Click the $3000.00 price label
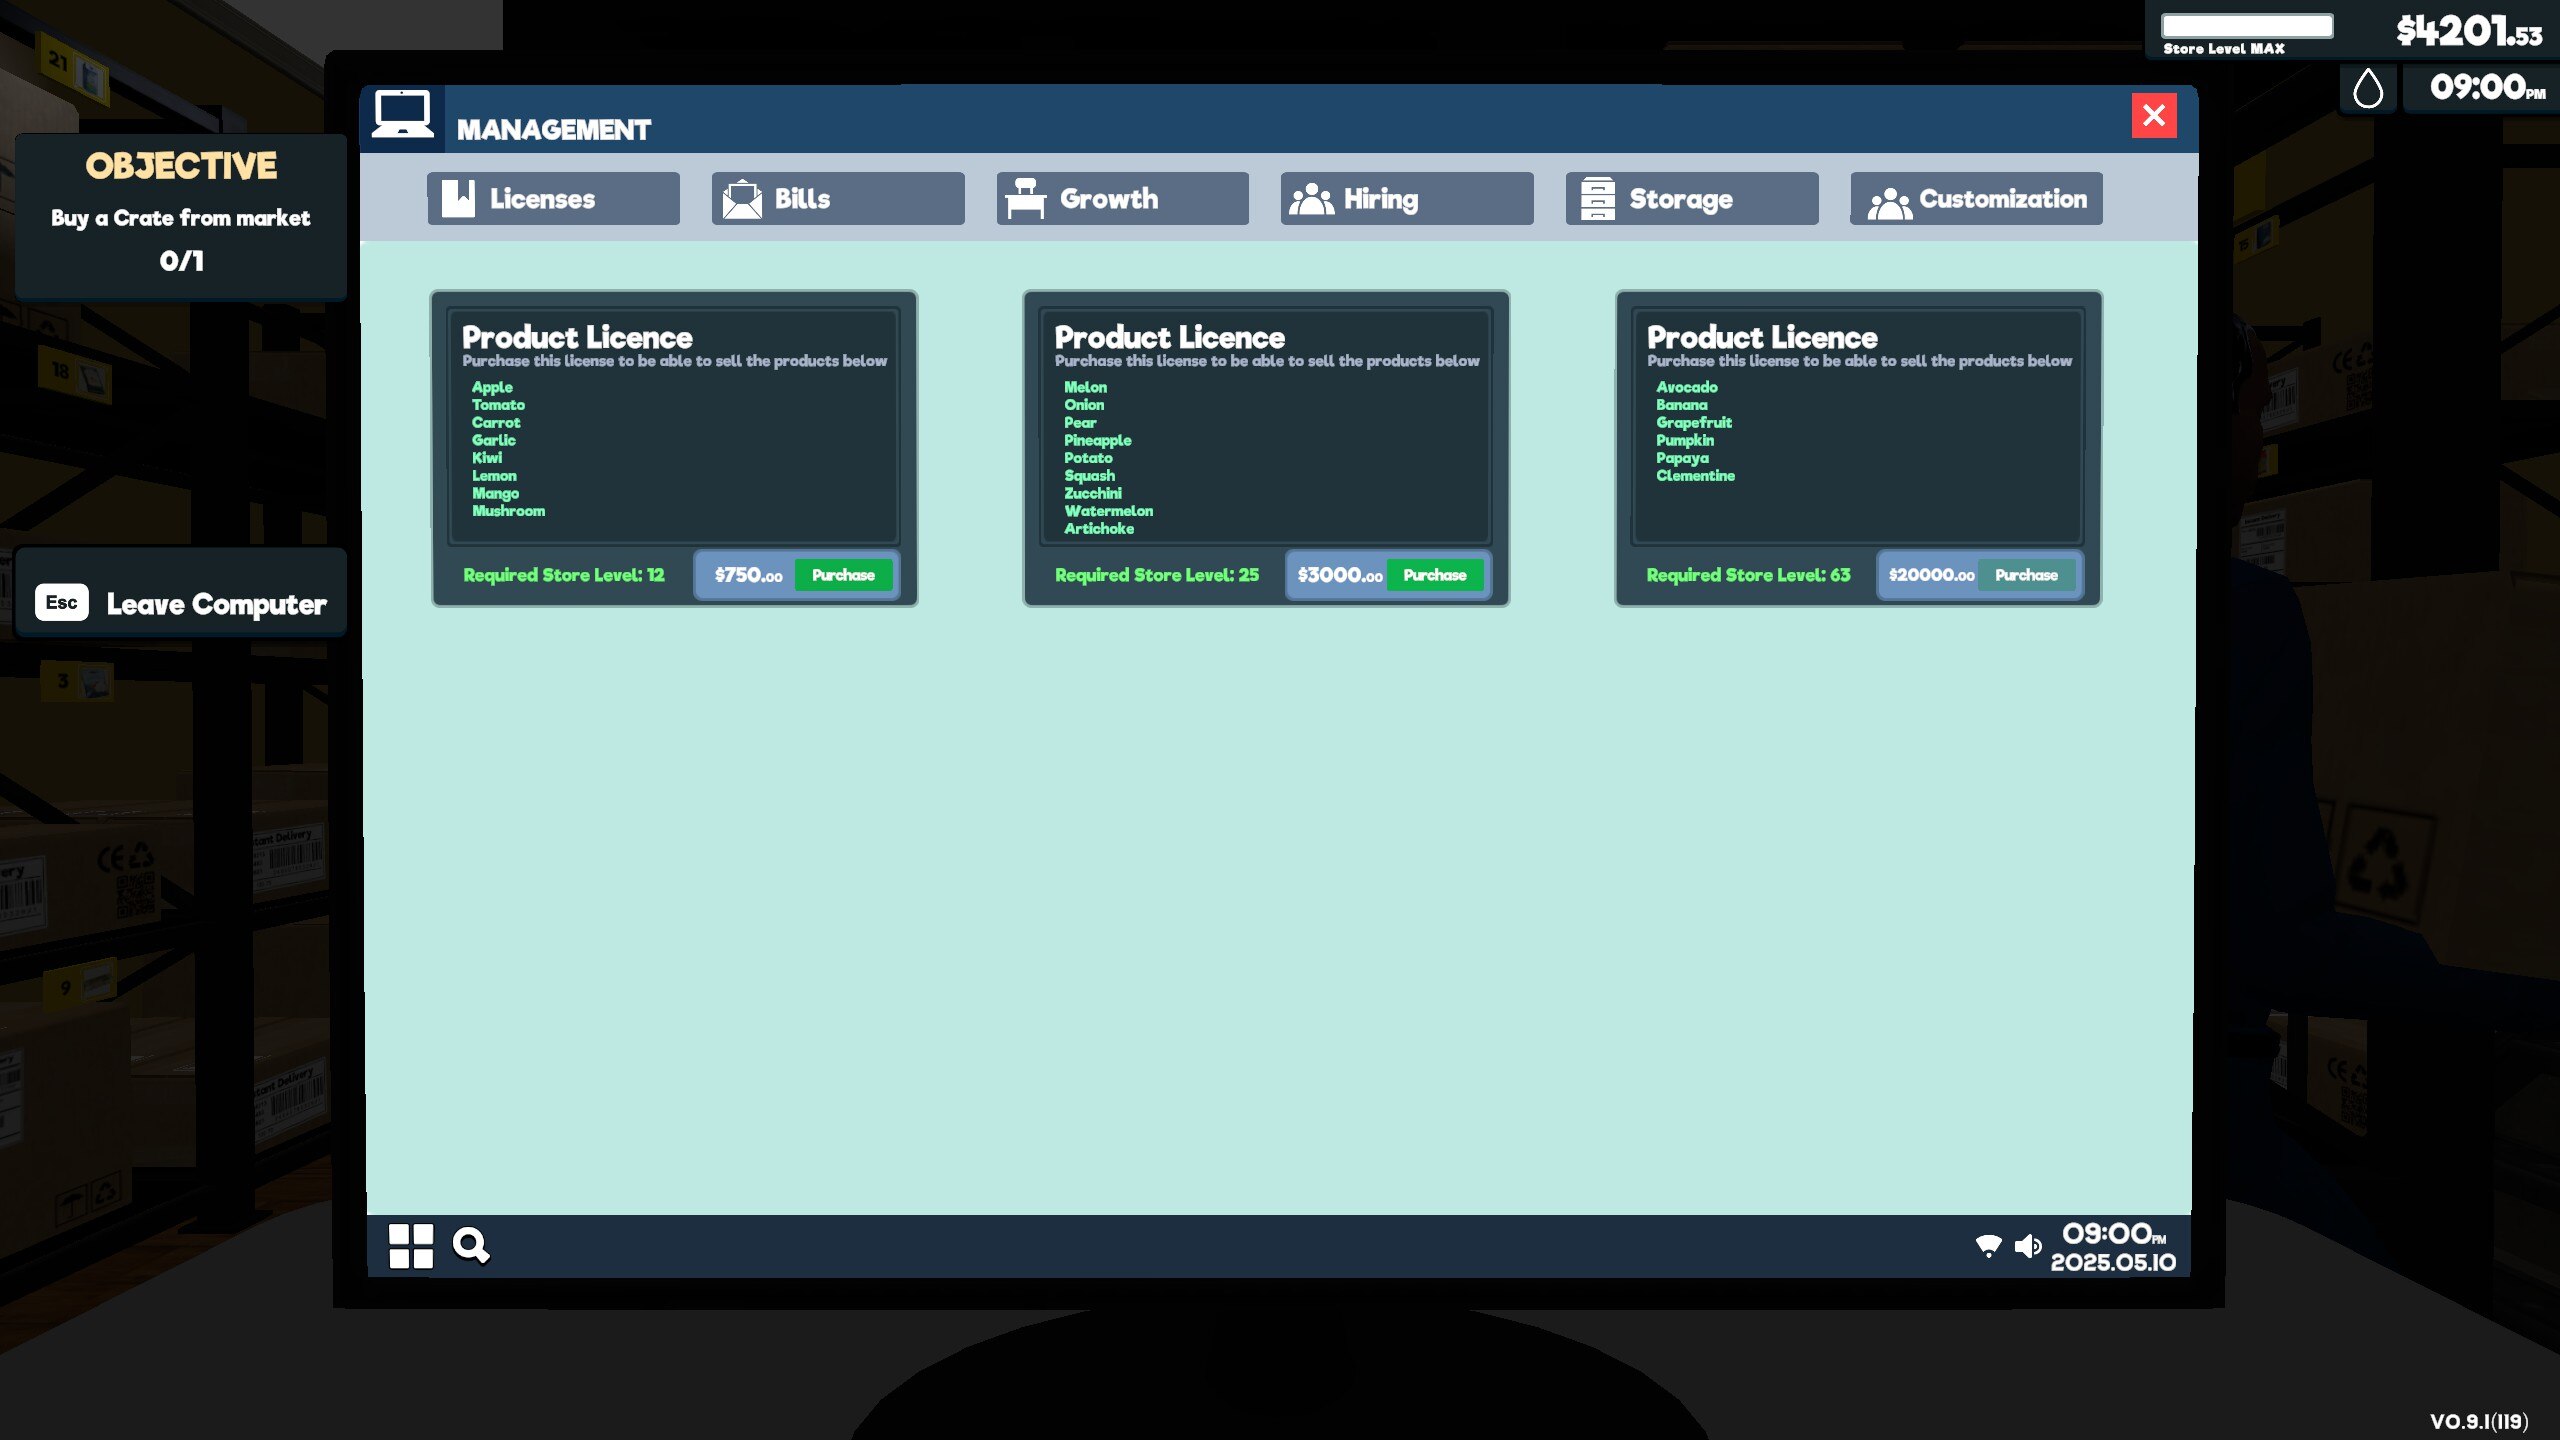 click(1339, 575)
